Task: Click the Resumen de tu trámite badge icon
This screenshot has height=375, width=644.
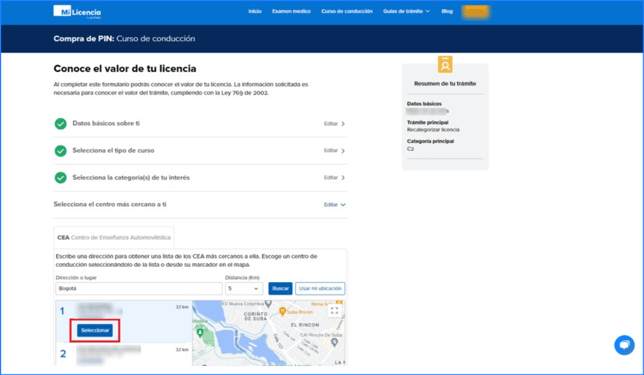Action: point(445,64)
